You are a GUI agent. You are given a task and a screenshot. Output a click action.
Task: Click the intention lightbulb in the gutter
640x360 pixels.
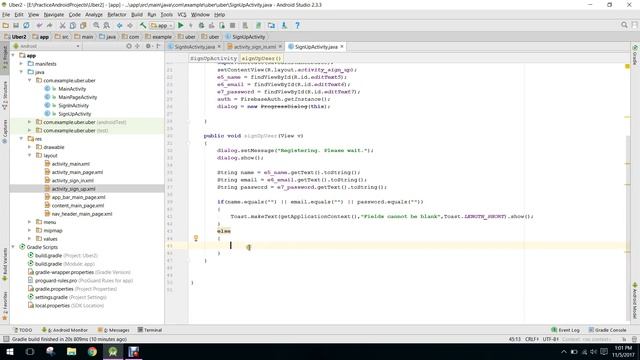point(196,238)
